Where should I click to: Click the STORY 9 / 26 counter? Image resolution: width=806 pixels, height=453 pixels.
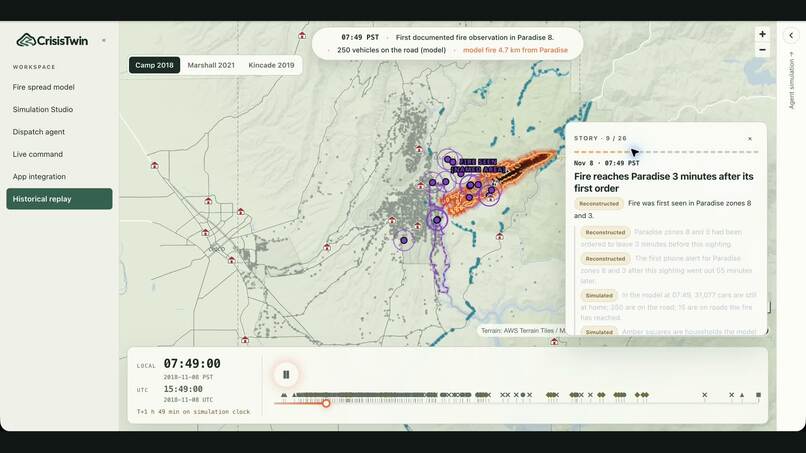(x=600, y=138)
